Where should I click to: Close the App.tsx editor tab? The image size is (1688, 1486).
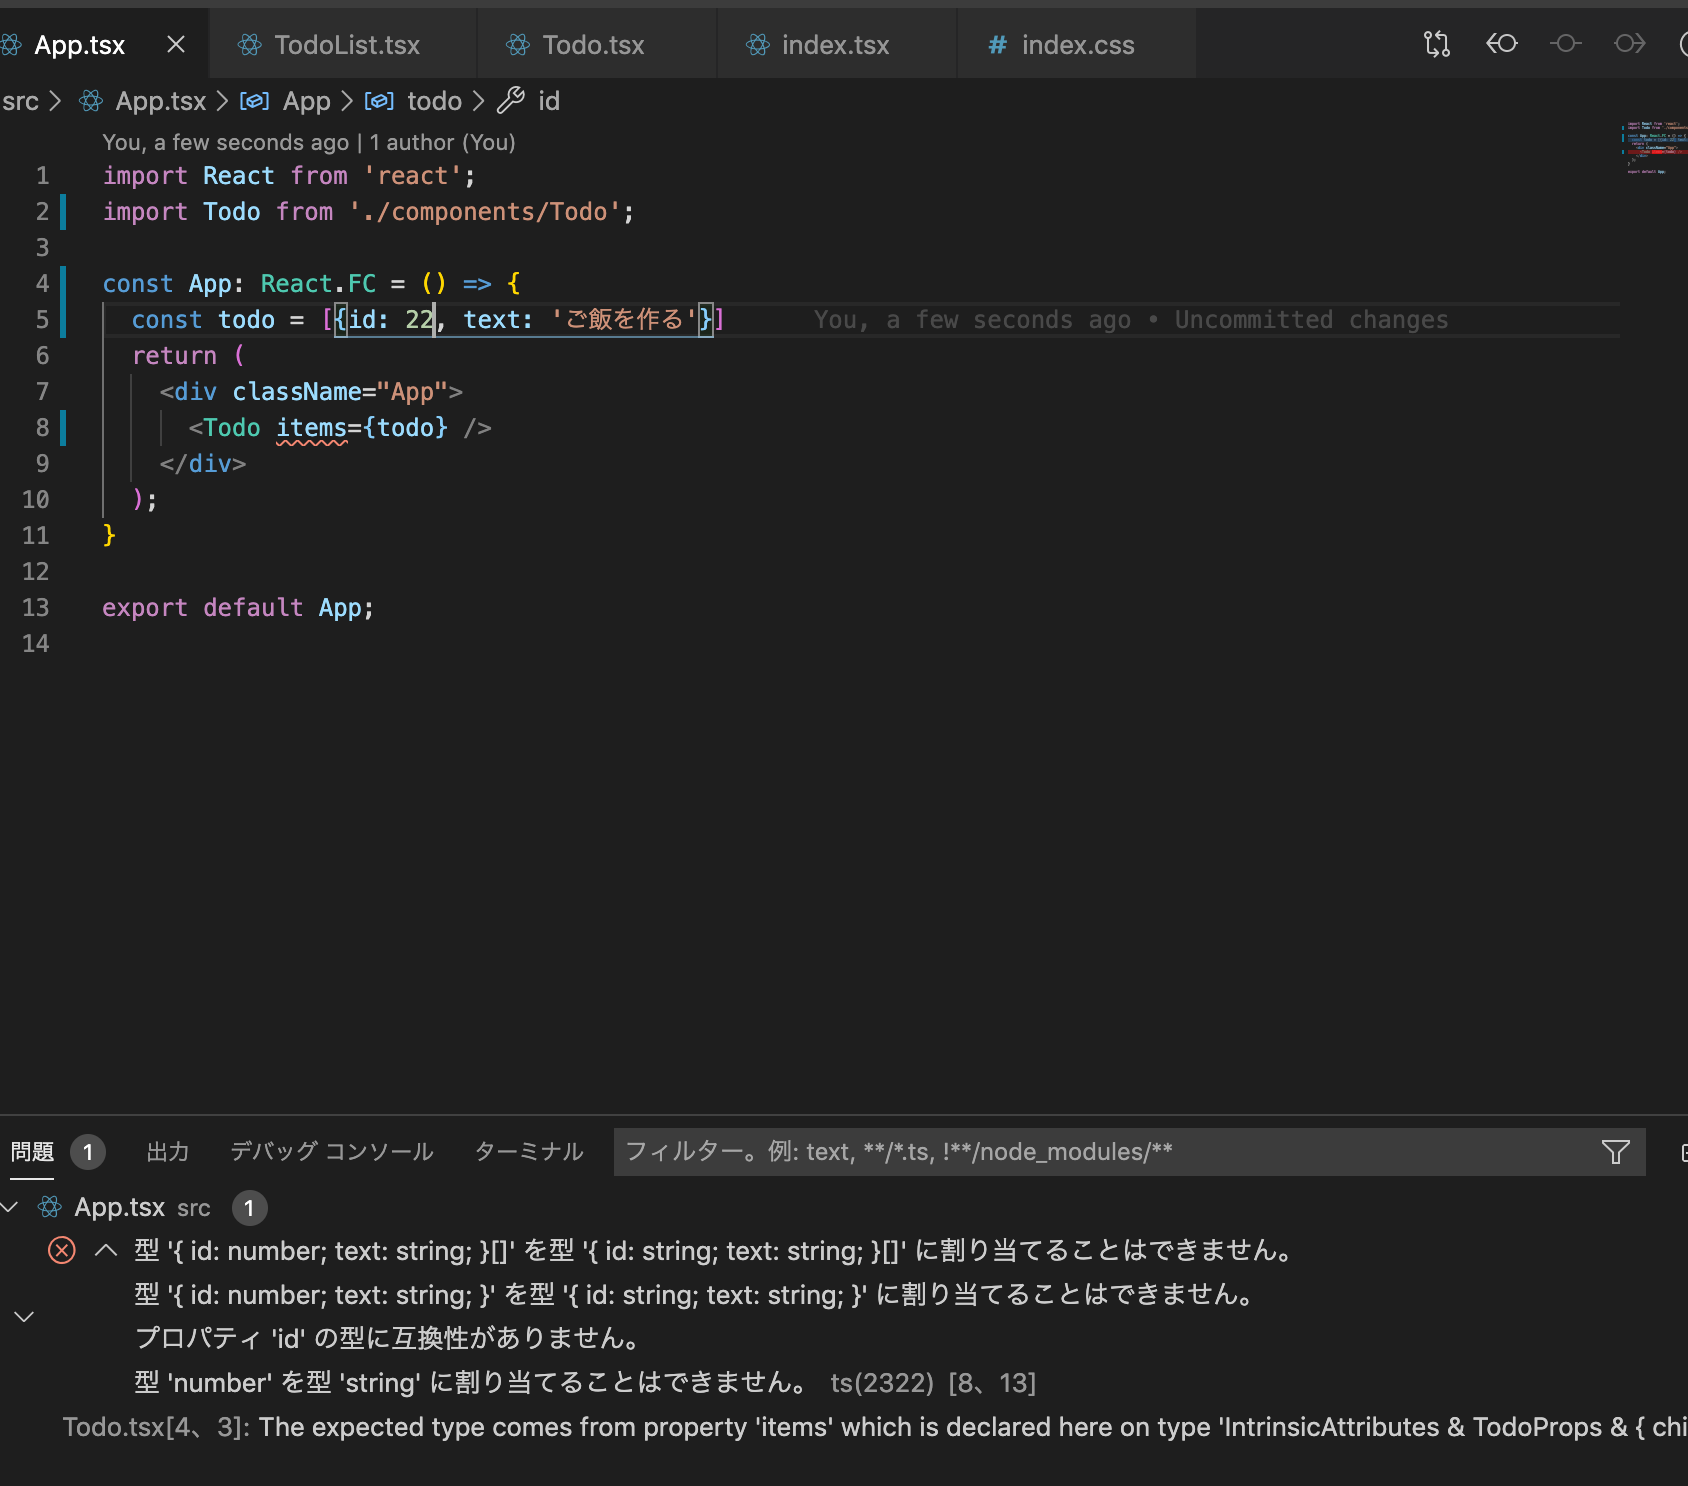176,44
